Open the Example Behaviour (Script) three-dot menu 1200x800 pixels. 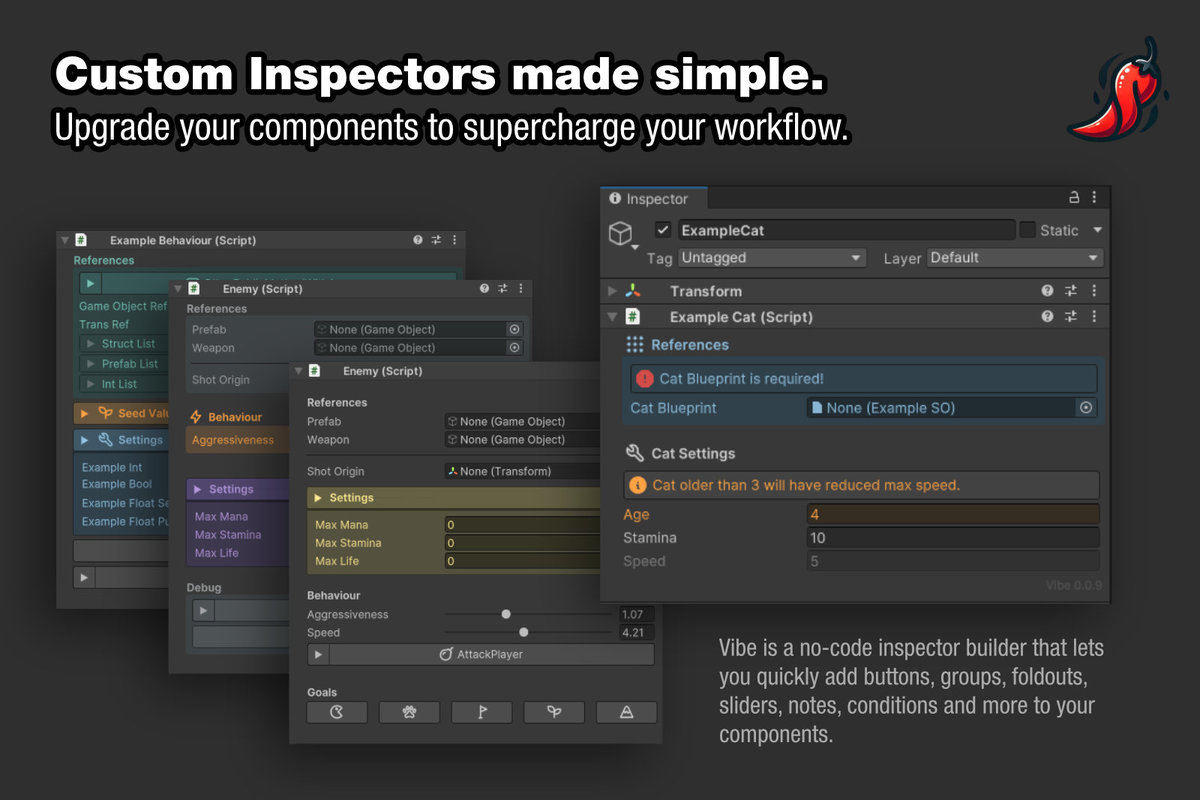point(455,240)
